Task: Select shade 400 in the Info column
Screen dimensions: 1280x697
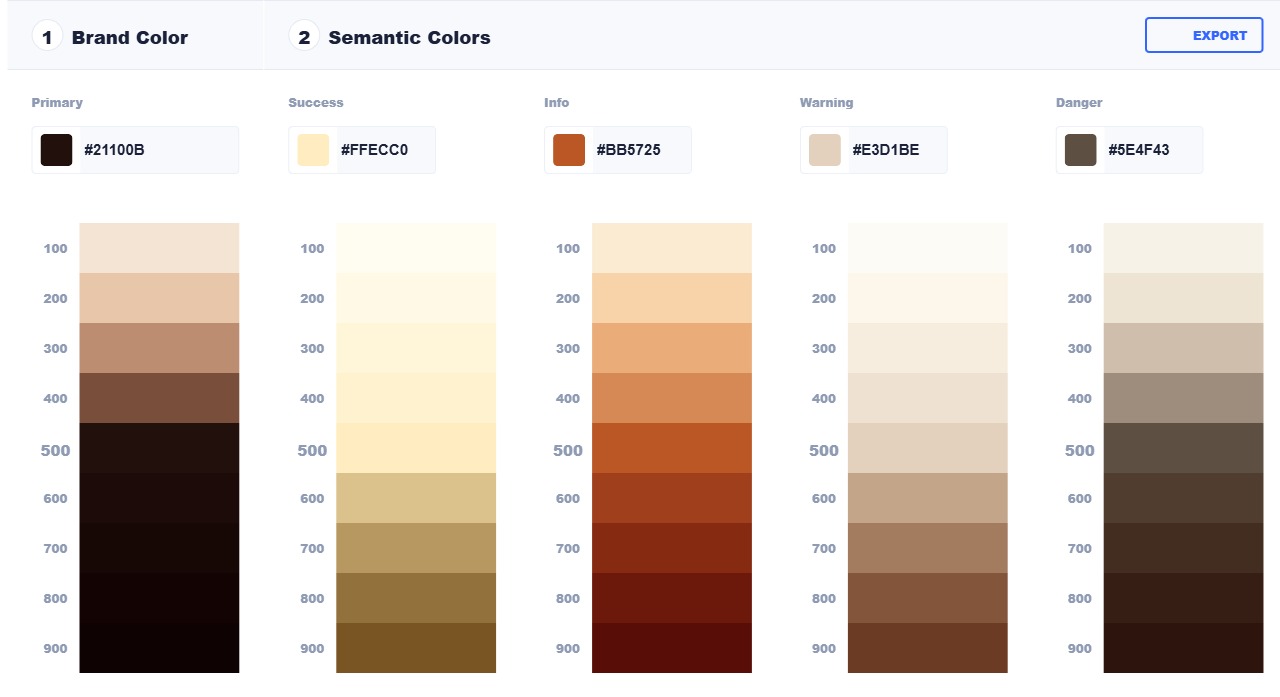Action: (672, 398)
